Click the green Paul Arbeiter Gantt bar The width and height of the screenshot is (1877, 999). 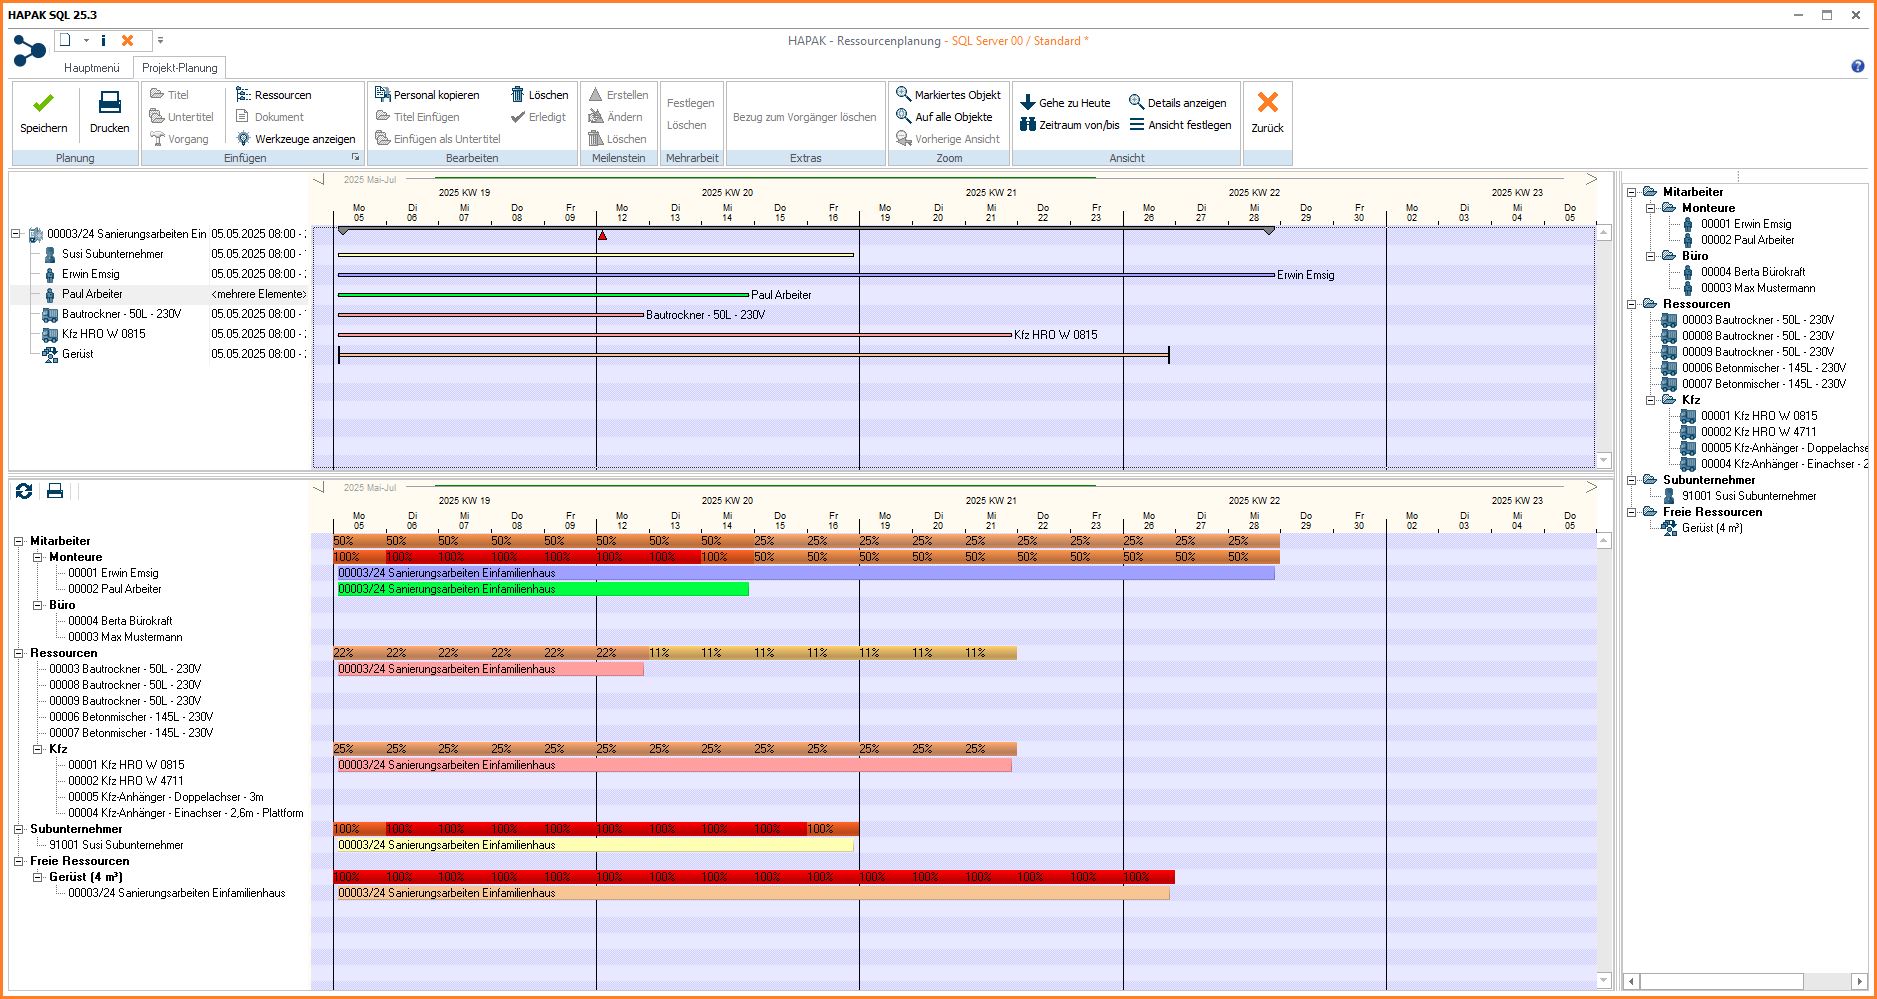pyautogui.click(x=542, y=295)
